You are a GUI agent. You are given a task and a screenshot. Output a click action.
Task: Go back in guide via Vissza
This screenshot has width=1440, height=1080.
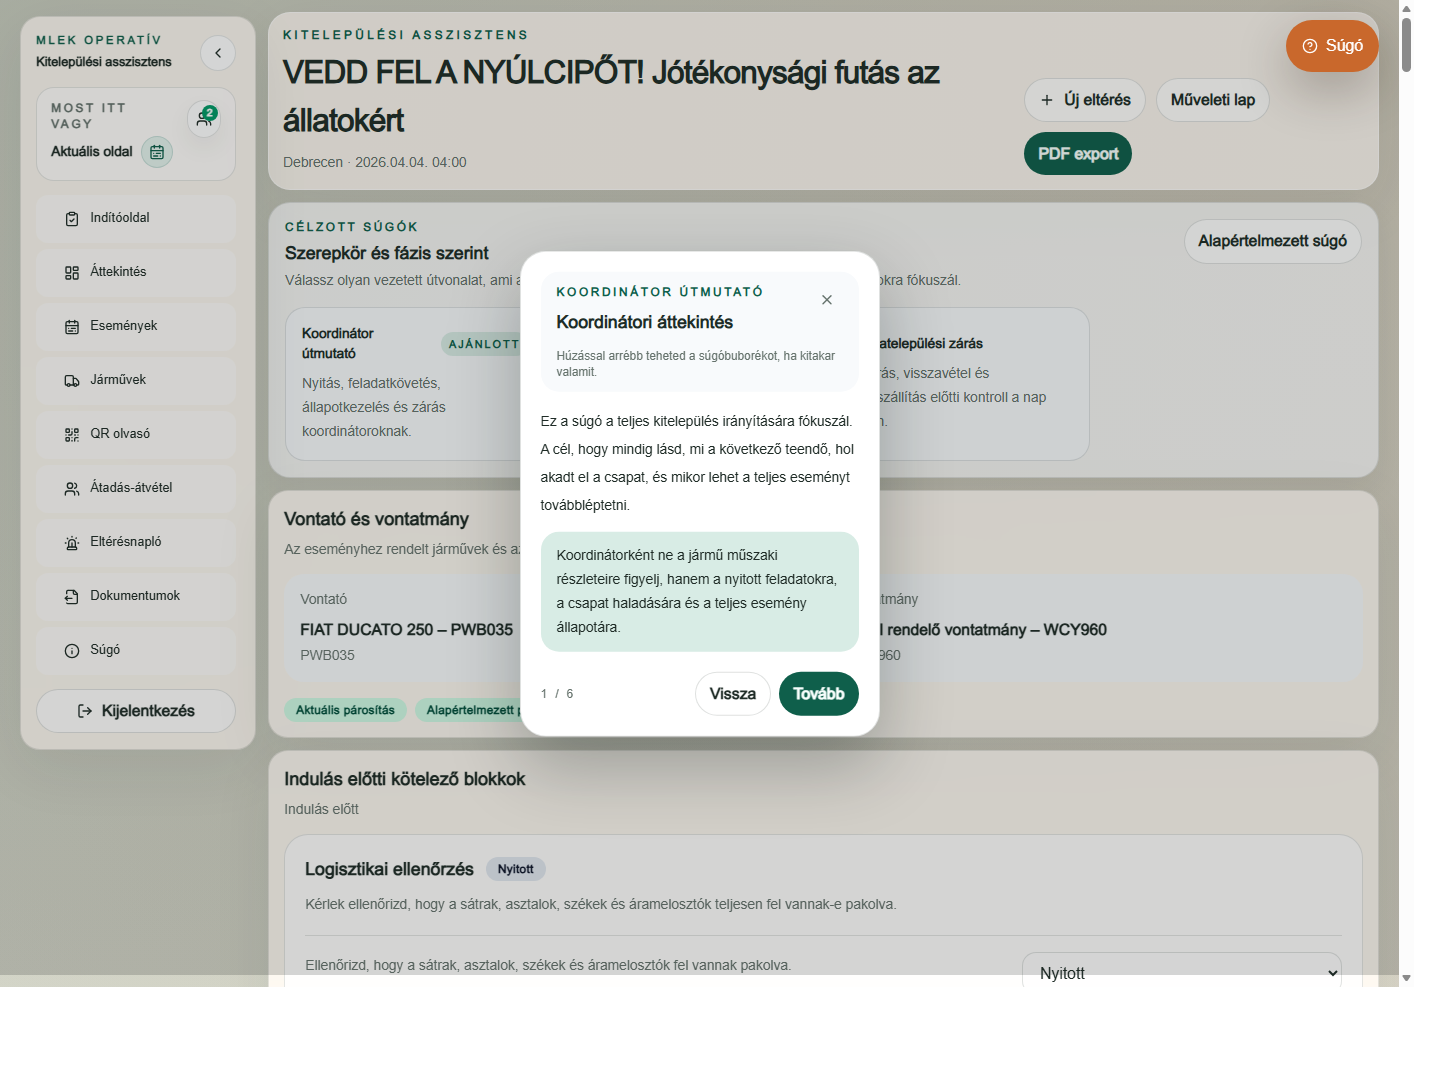(x=733, y=693)
